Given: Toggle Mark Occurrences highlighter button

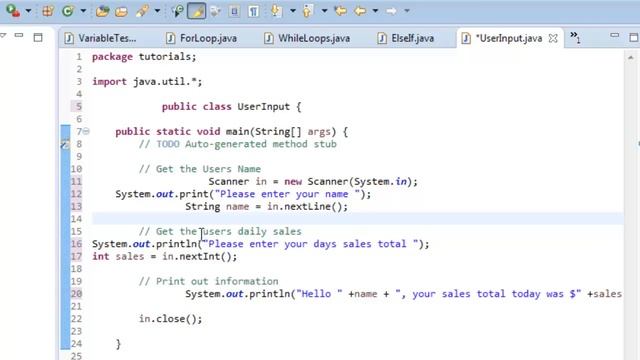Looking at the screenshot, I should tap(196, 11).
